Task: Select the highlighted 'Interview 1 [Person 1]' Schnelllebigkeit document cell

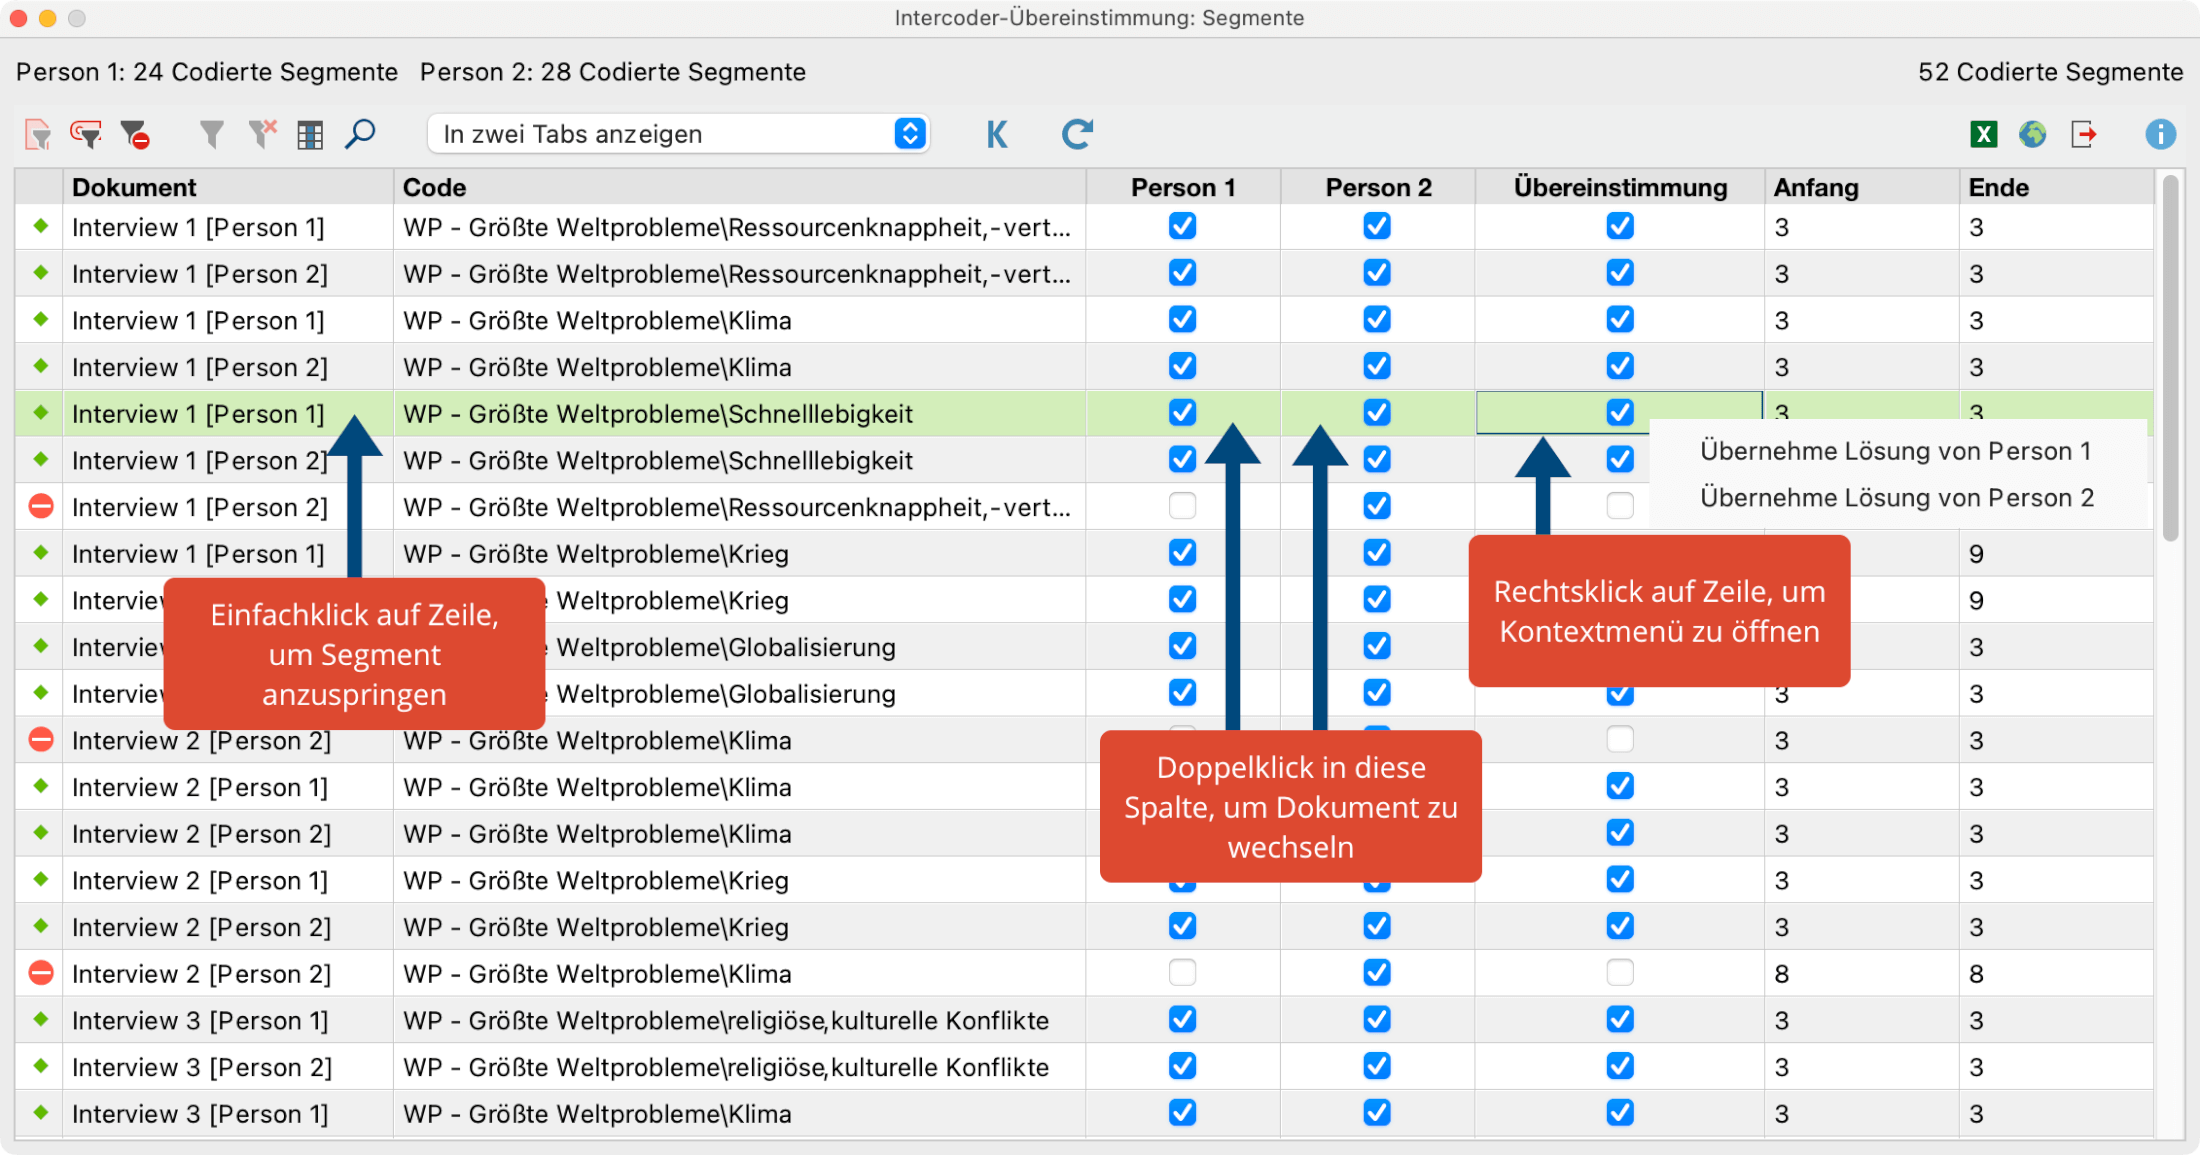Action: coord(228,413)
